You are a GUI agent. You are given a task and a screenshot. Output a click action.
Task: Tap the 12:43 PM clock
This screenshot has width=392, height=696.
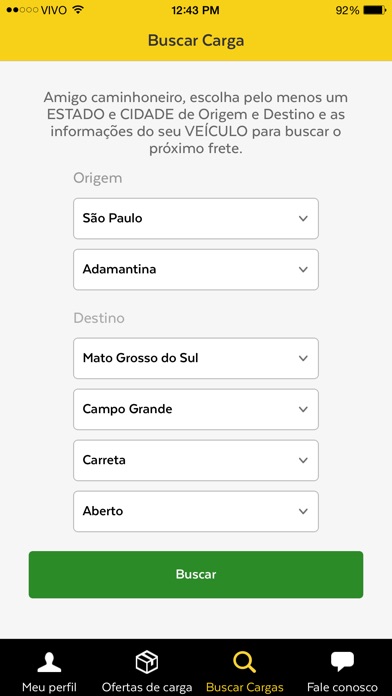196,10
